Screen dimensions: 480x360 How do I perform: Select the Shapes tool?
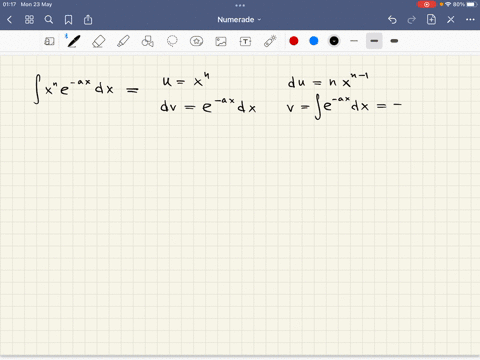point(148,41)
